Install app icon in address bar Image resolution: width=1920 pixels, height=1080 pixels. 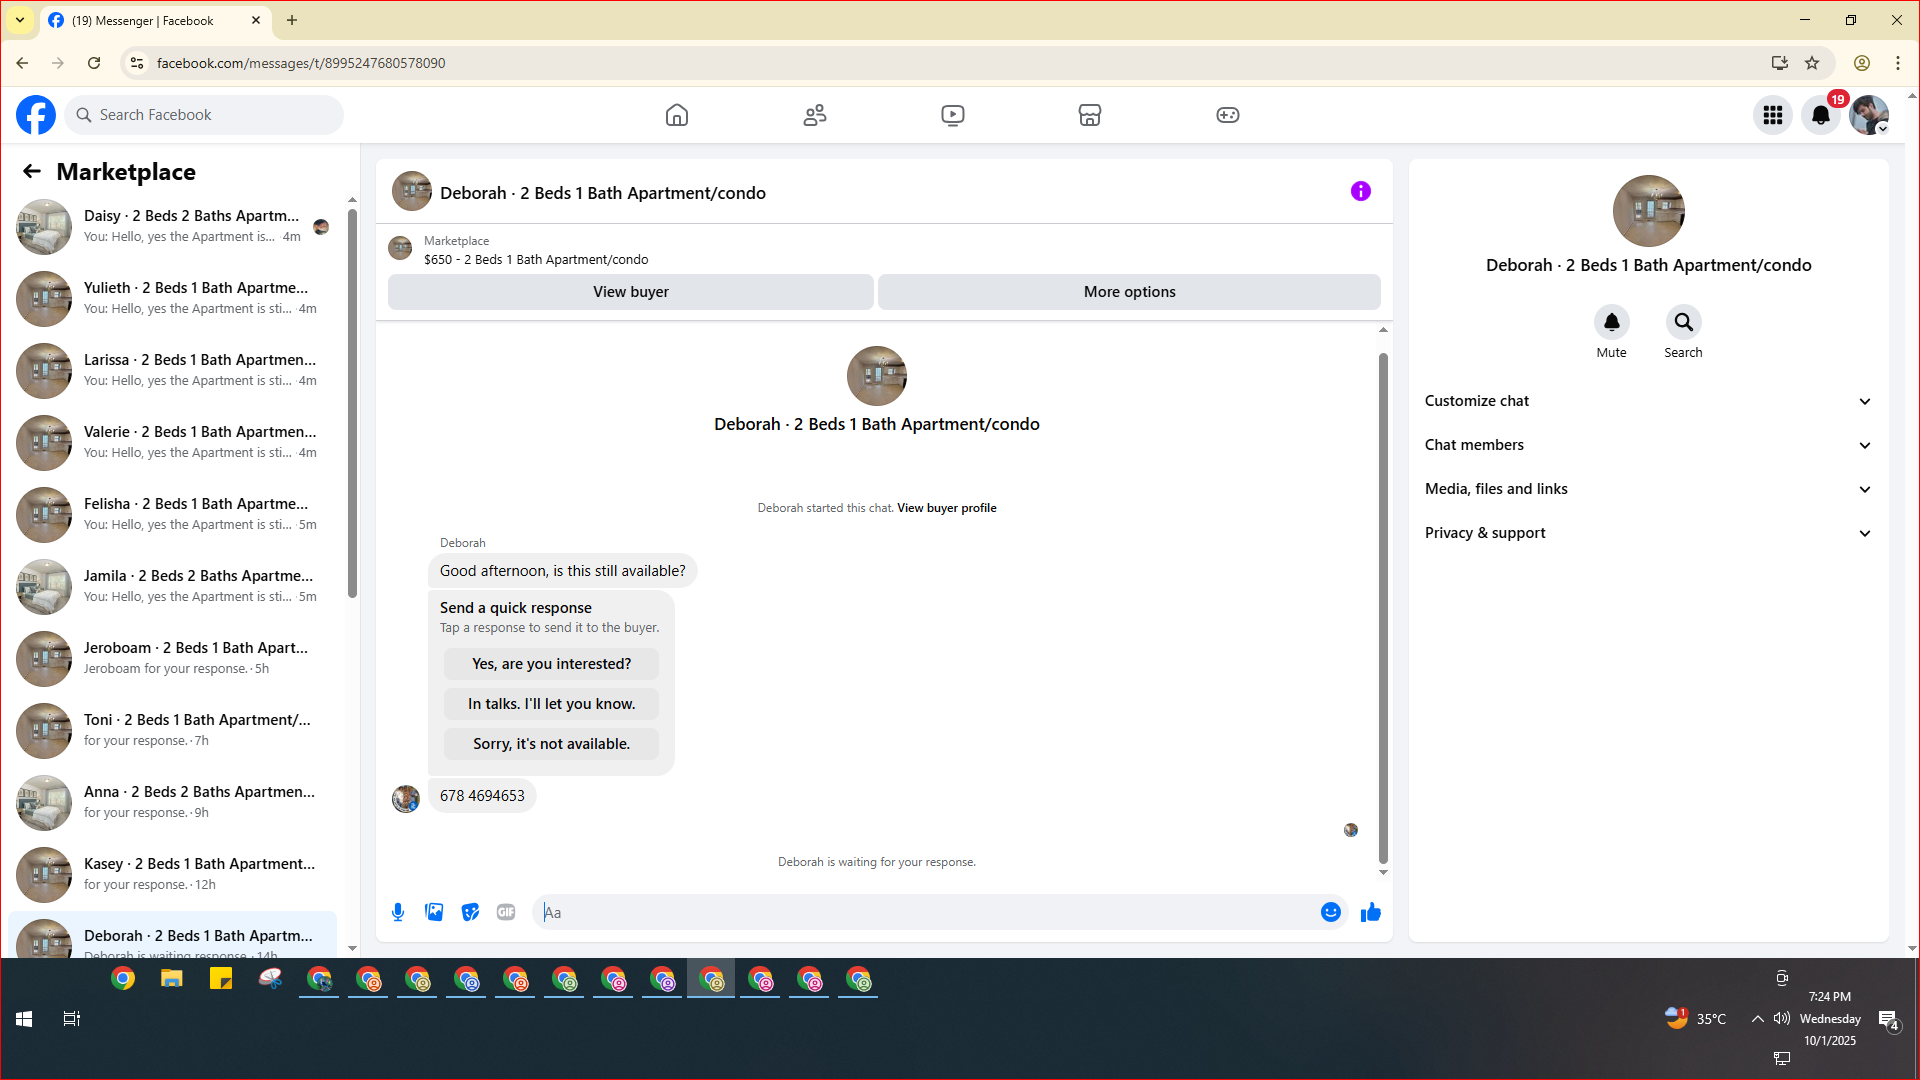pos(1780,63)
